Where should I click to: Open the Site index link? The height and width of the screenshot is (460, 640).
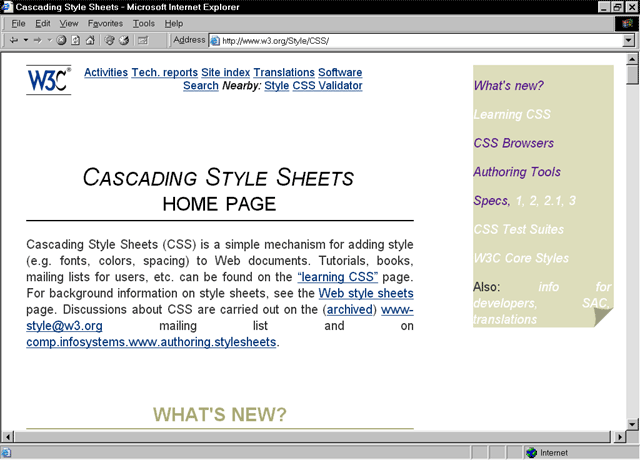225,72
